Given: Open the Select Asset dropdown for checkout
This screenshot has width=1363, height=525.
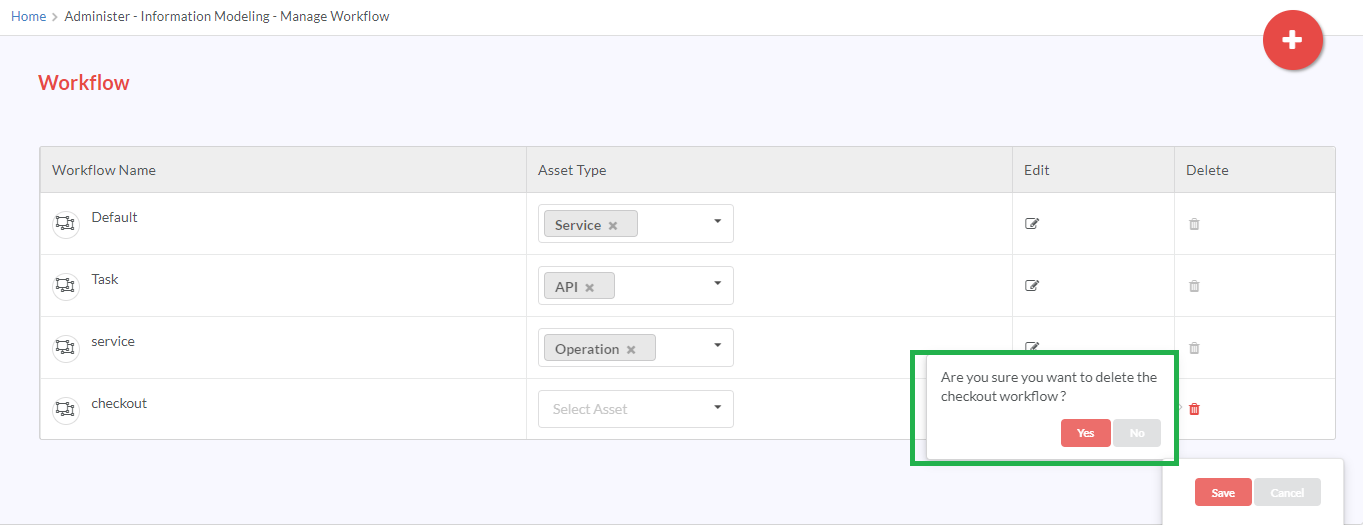Looking at the screenshot, I should pos(636,409).
